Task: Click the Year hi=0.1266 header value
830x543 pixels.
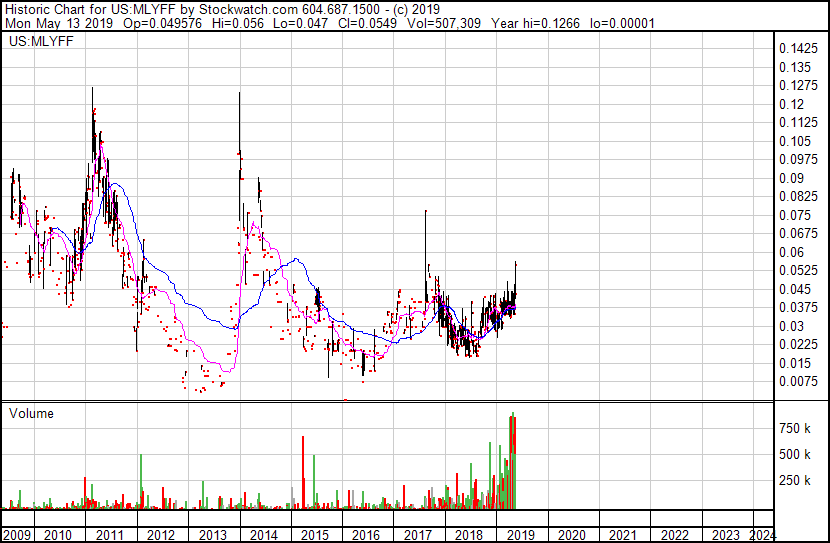Action: point(535,23)
